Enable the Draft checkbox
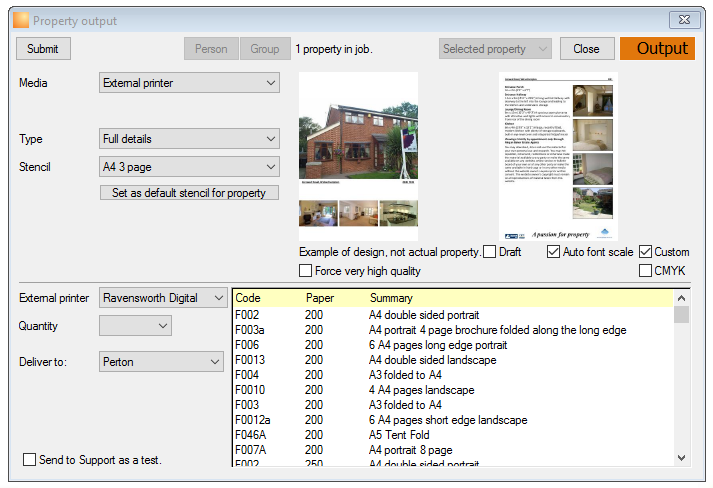This screenshot has width=713, height=488. [x=489, y=252]
